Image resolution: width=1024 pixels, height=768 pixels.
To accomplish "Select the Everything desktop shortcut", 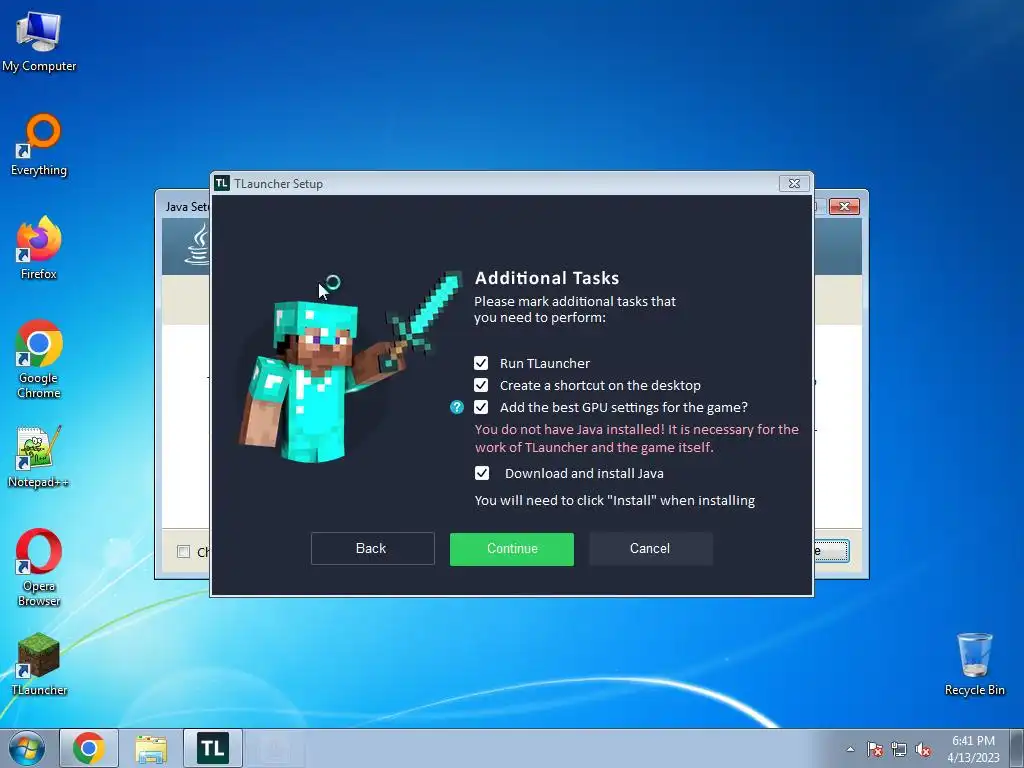I will 39,145.
